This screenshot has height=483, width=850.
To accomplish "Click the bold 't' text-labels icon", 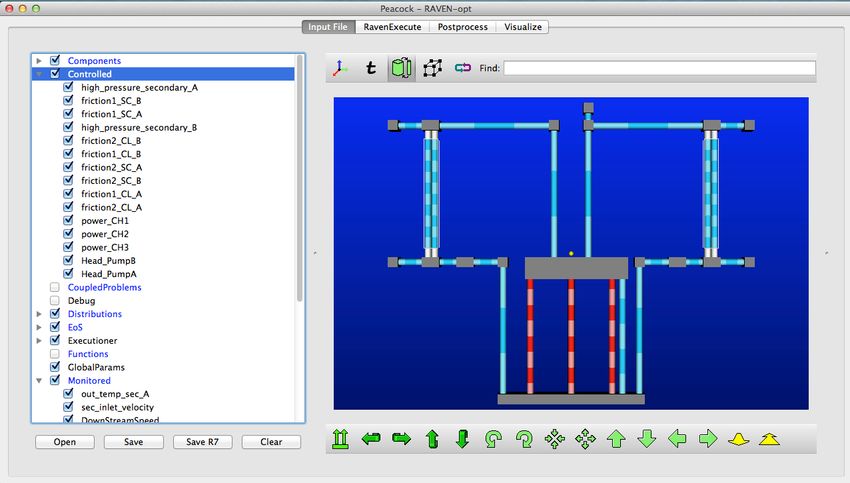I will [x=371, y=68].
